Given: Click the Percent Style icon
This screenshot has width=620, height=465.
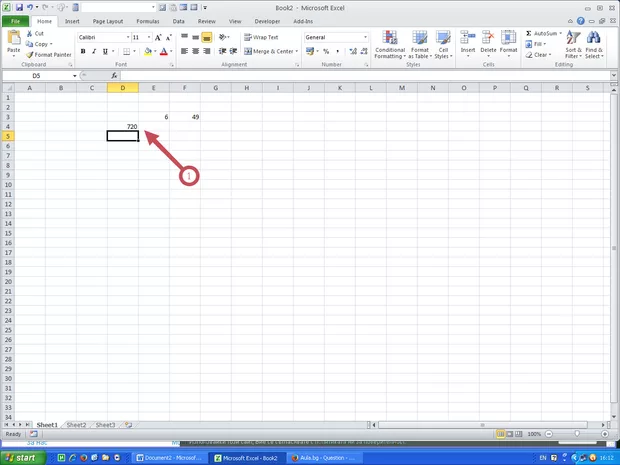Looking at the screenshot, I should pyautogui.click(x=326, y=51).
